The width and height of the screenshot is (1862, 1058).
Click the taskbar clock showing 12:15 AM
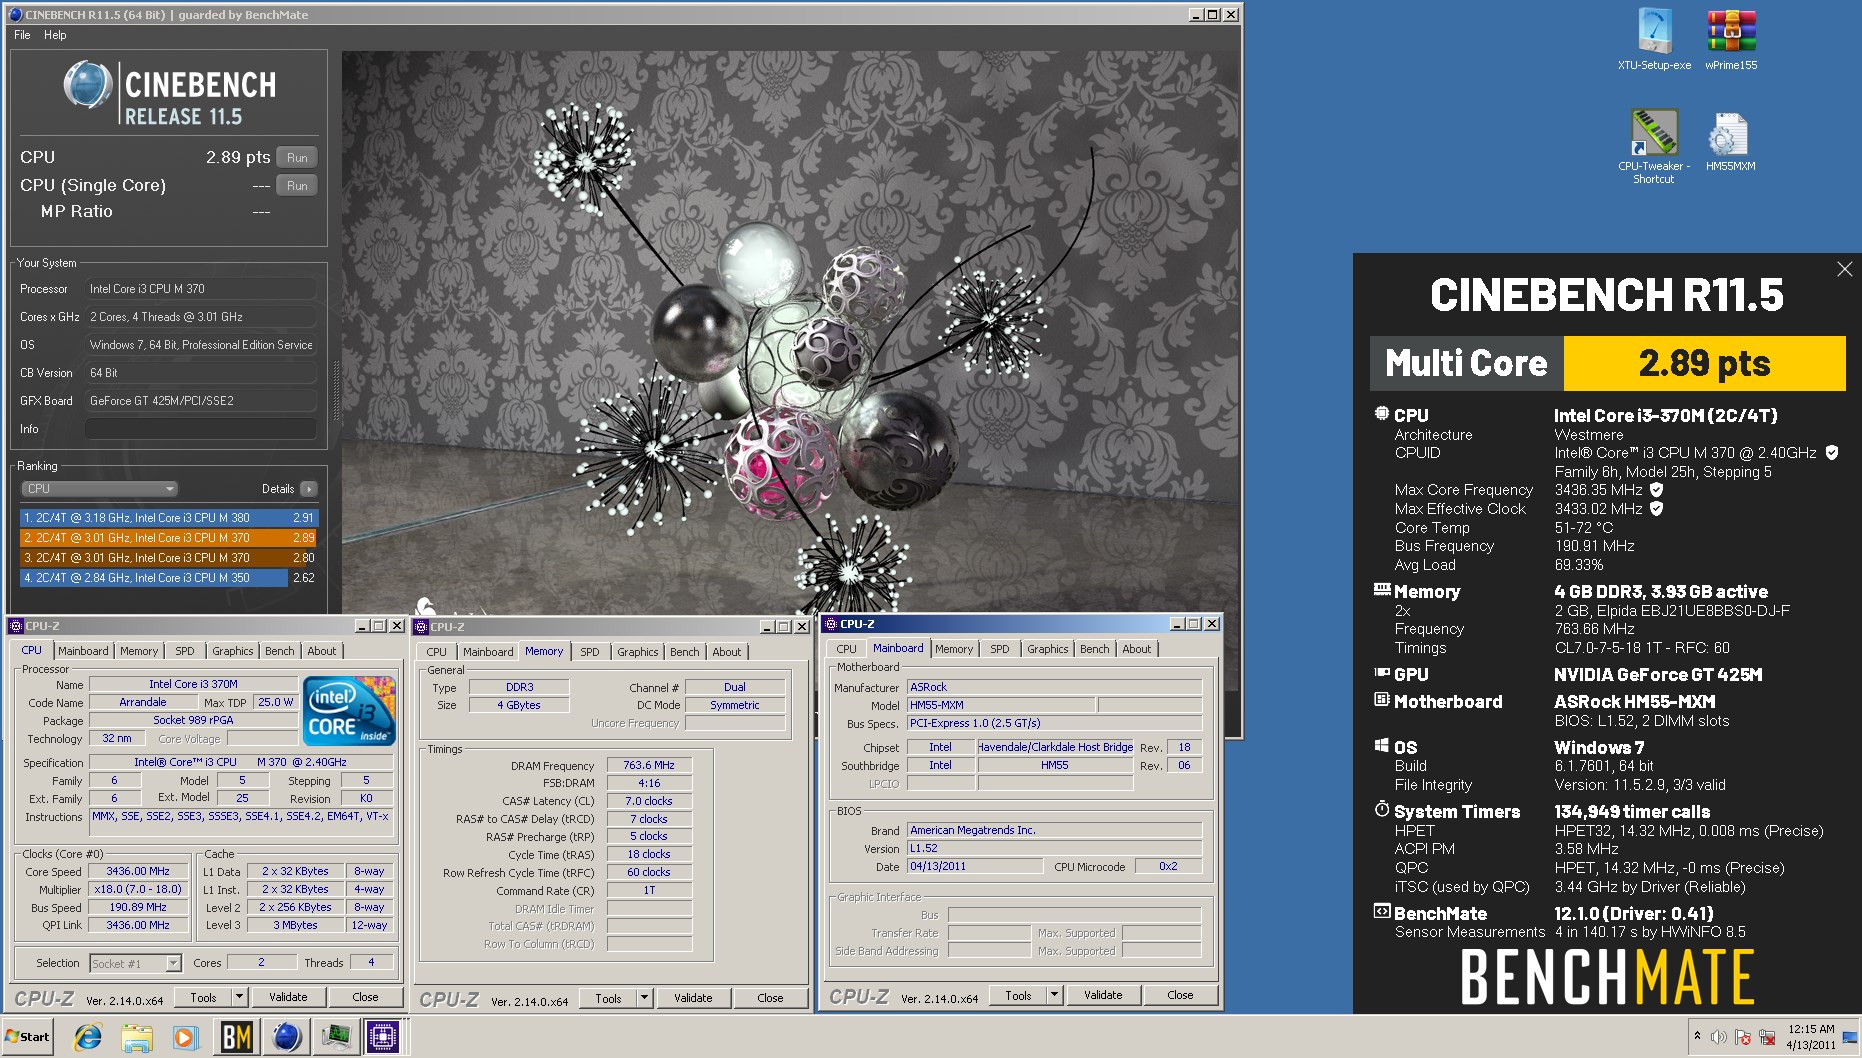[1811, 1037]
